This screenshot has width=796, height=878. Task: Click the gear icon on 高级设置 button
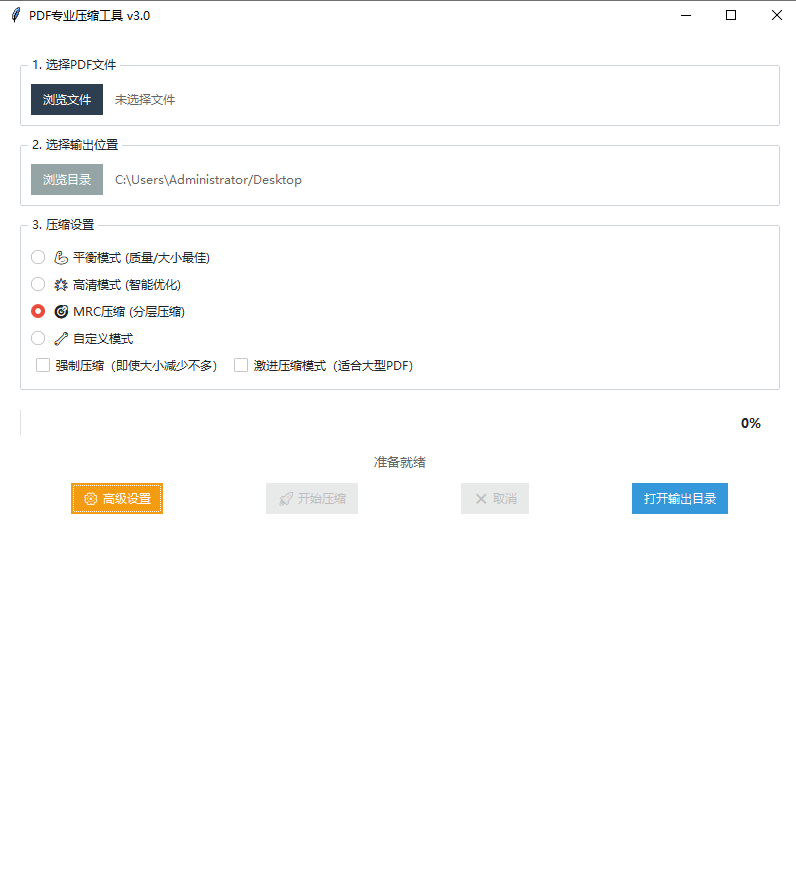91,499
